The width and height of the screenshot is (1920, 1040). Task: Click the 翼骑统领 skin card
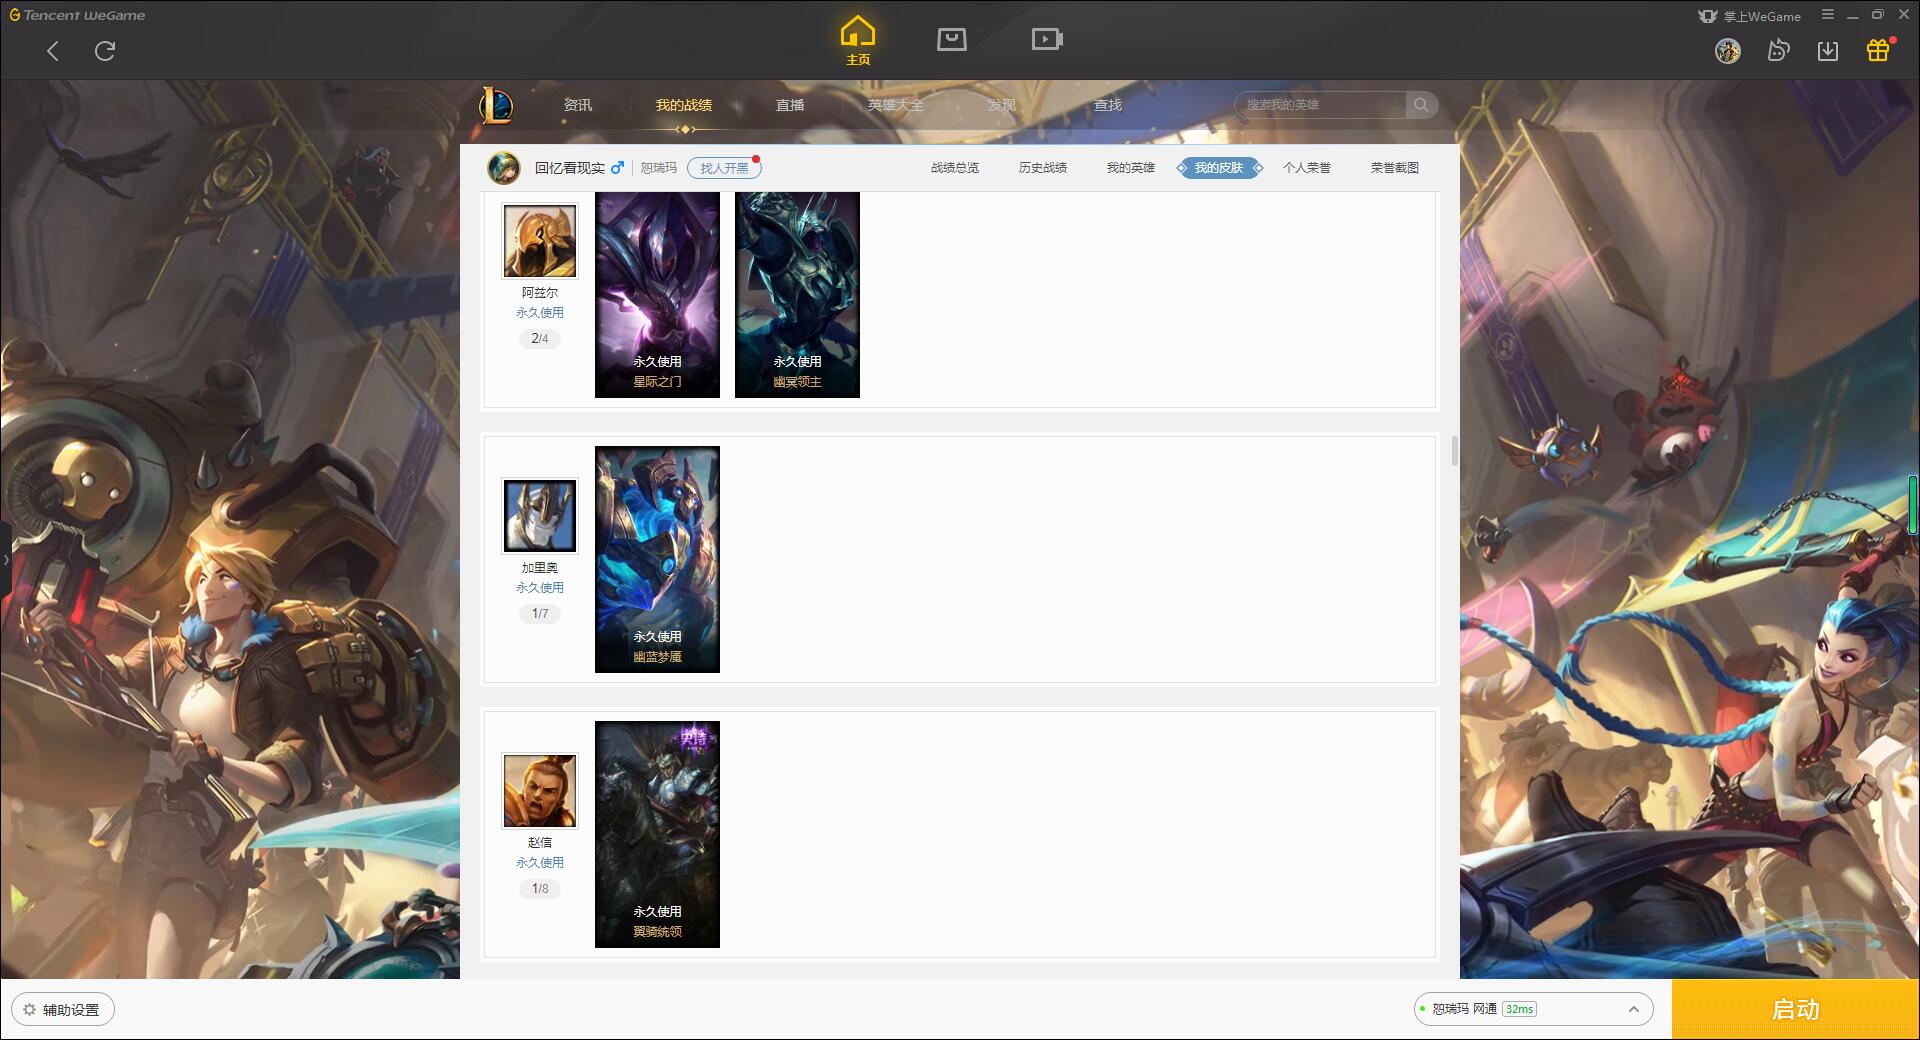click(657, 834)
